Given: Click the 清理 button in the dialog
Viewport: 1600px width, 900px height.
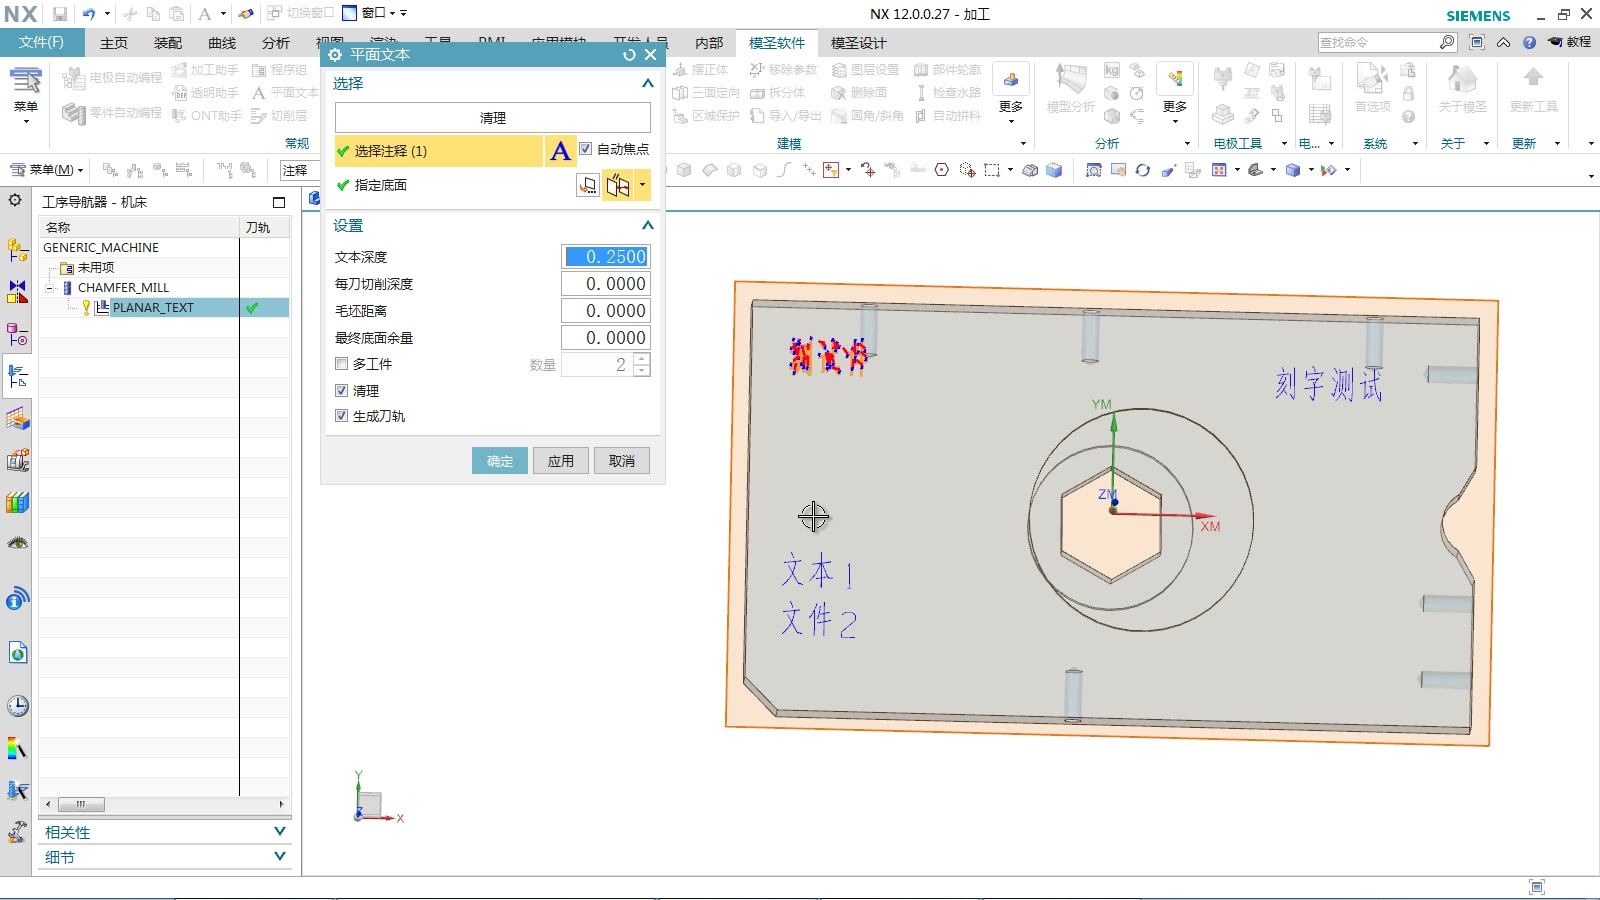Looking at the screenshot, I should (493, 118).
